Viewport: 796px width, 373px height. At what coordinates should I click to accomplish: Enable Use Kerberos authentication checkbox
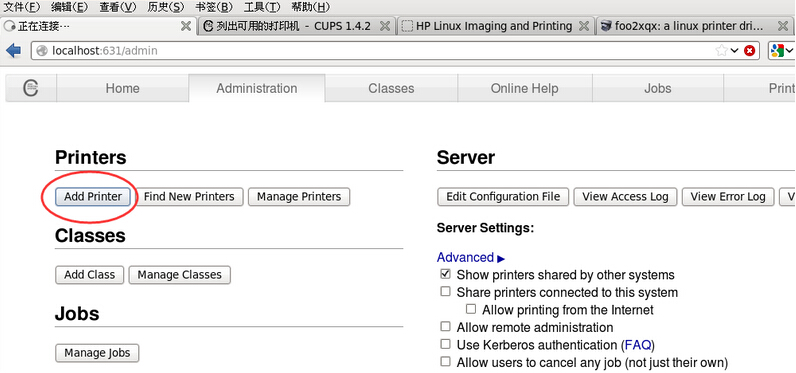tap(445, 344)
